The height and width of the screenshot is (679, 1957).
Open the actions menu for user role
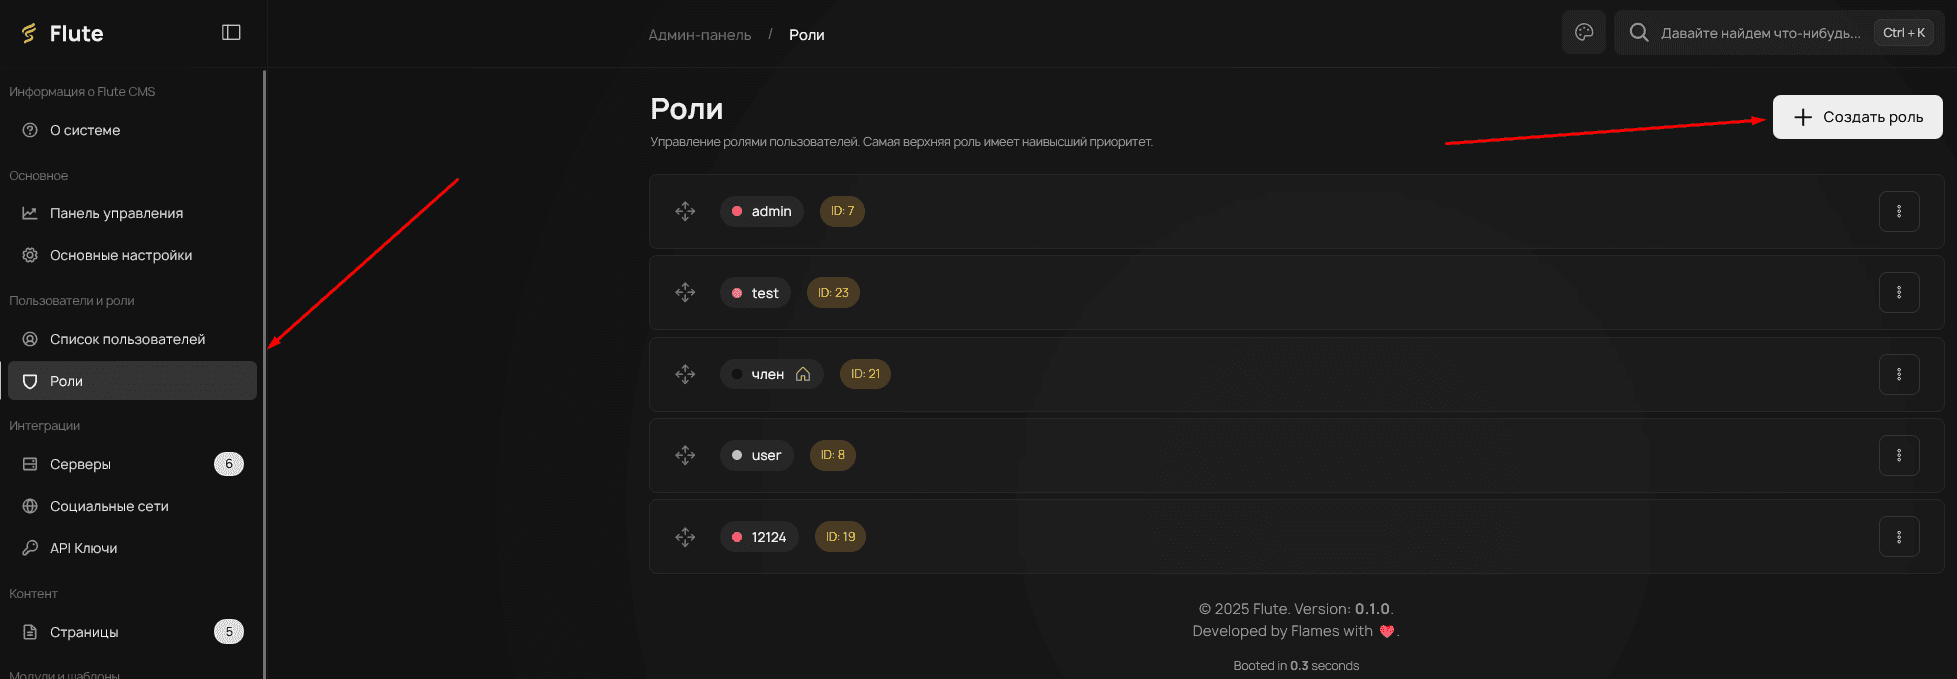(1898, 455)
